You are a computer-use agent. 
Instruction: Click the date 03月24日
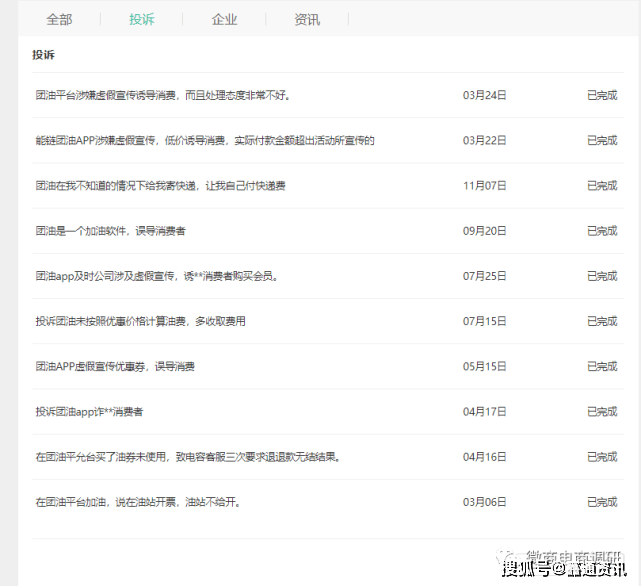pos(484,95)
